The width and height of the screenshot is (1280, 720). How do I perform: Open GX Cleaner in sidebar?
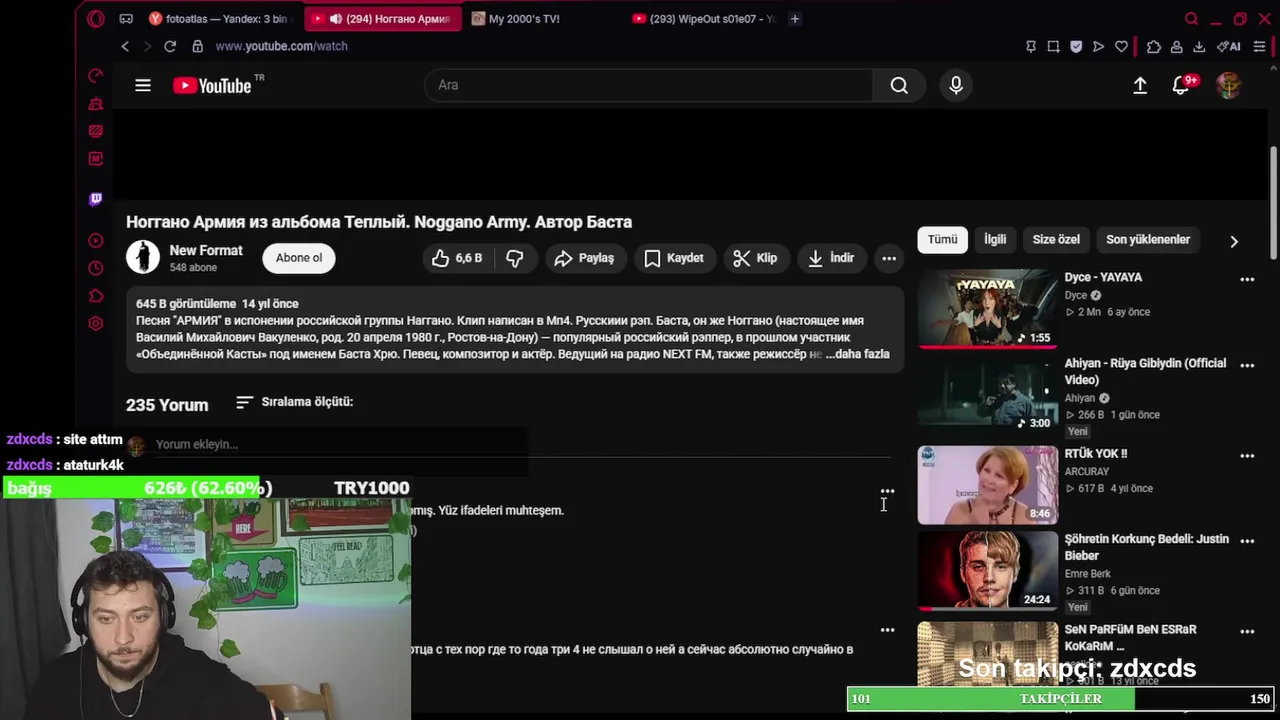click(96, 104)
